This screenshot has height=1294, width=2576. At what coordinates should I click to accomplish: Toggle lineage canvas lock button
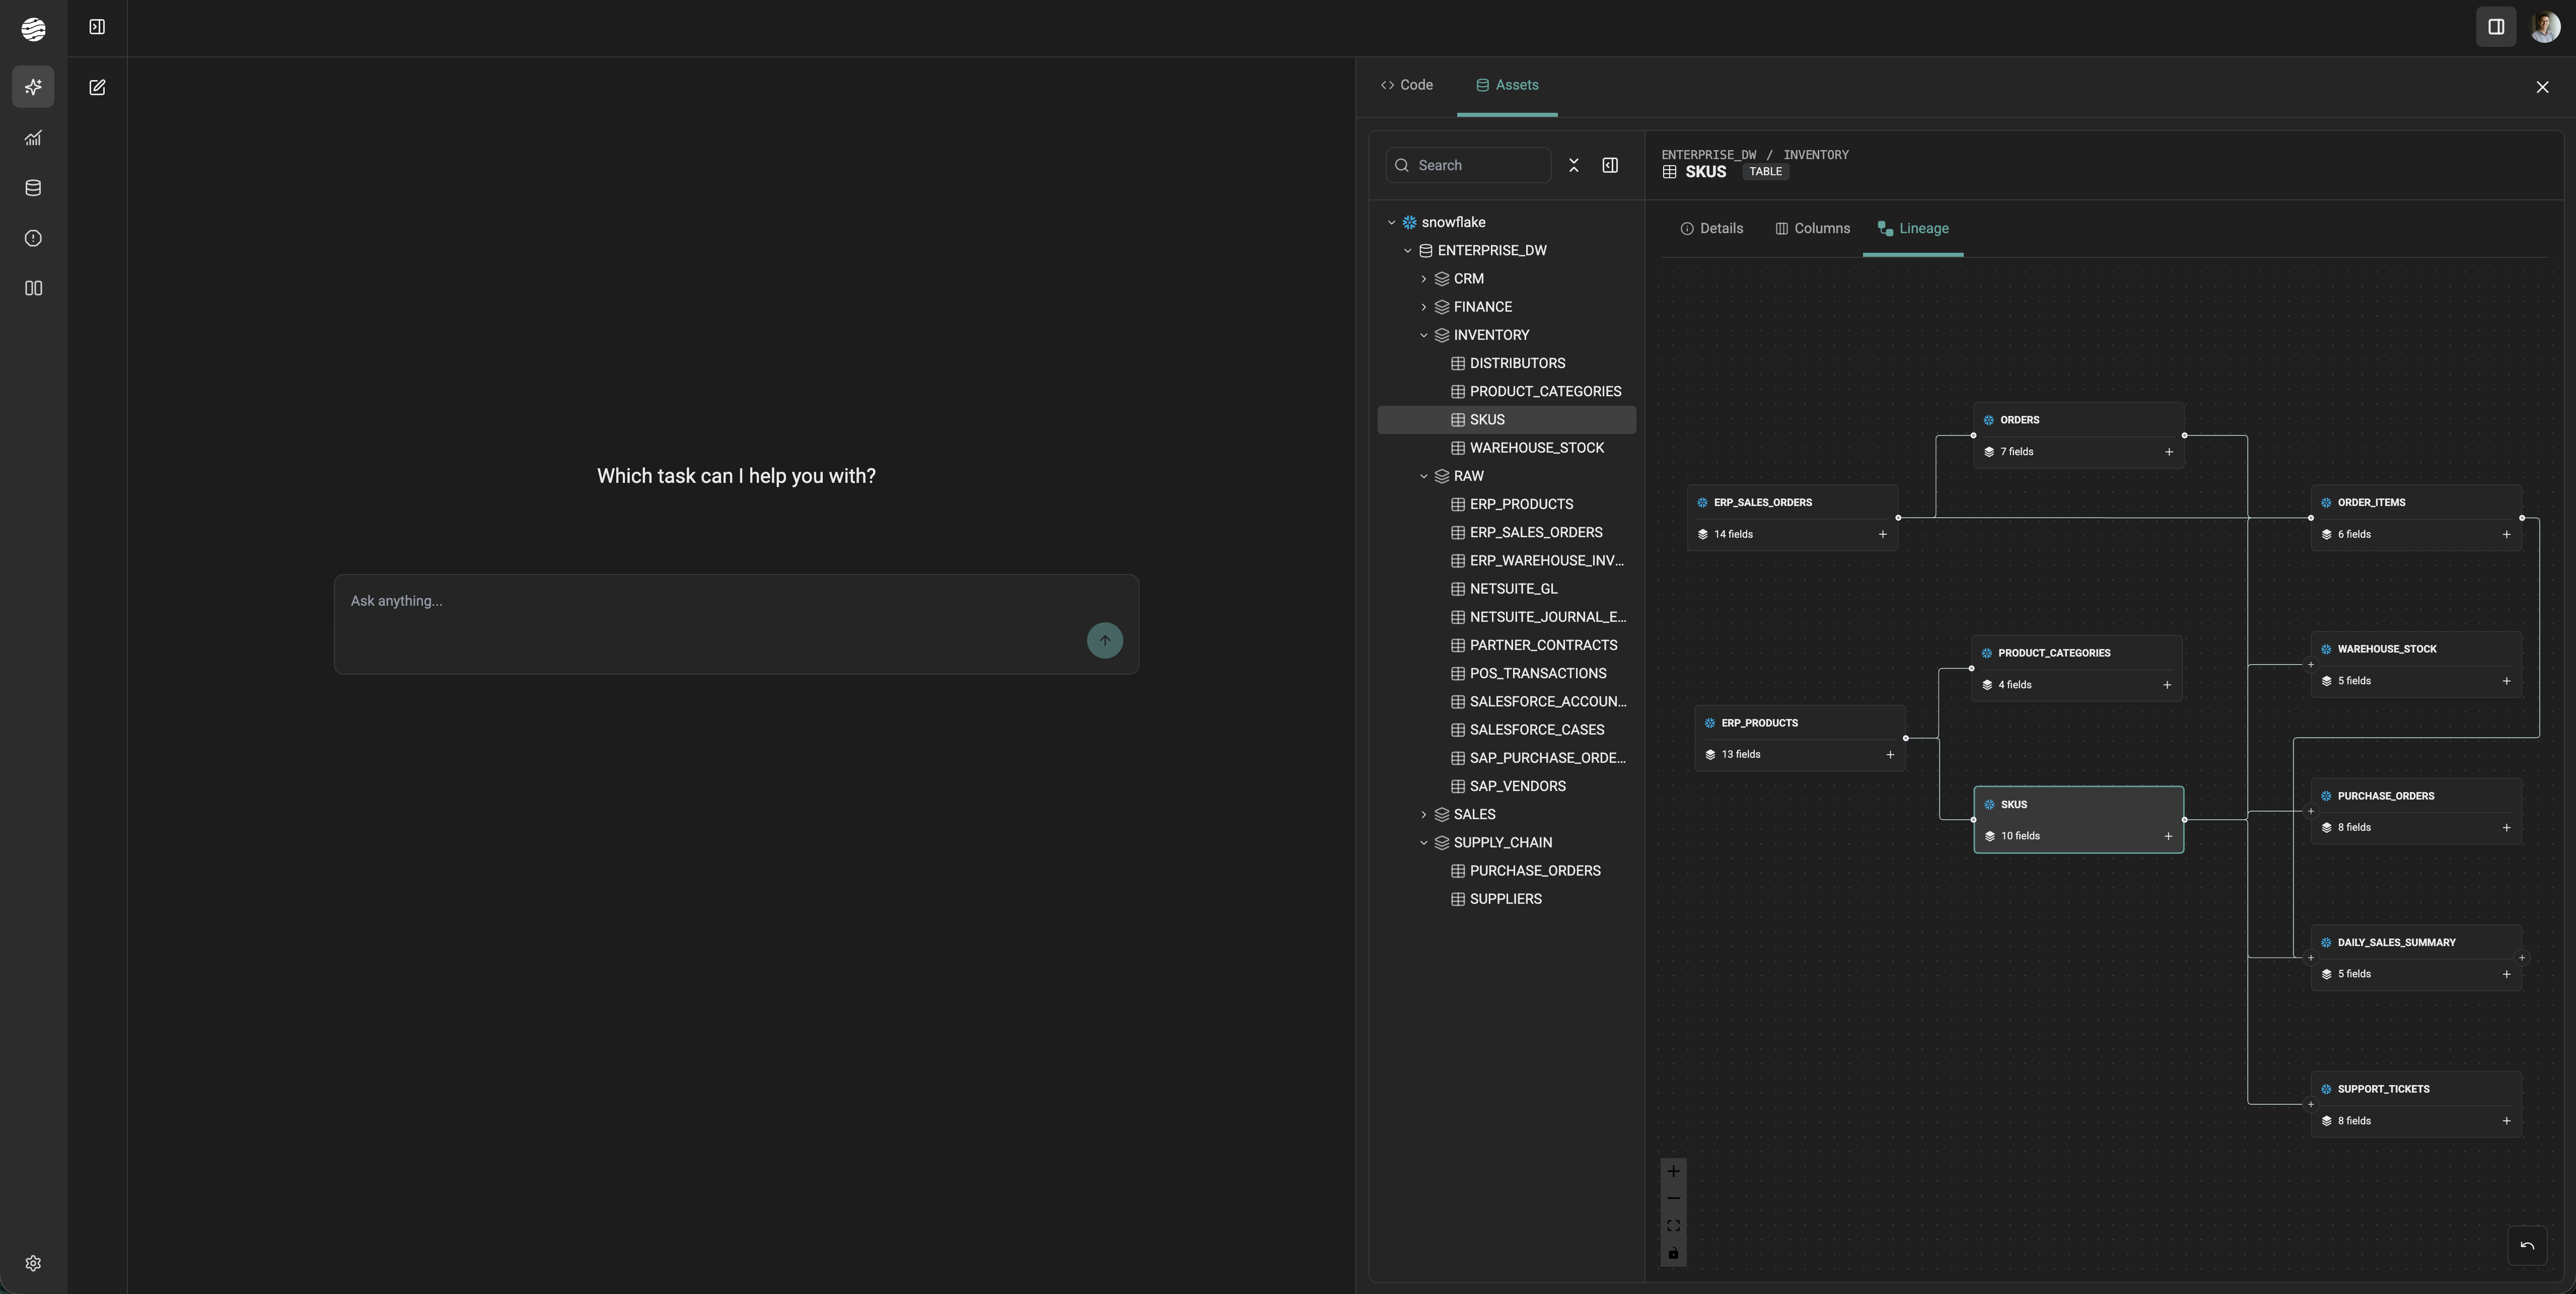[1673, 1253]
